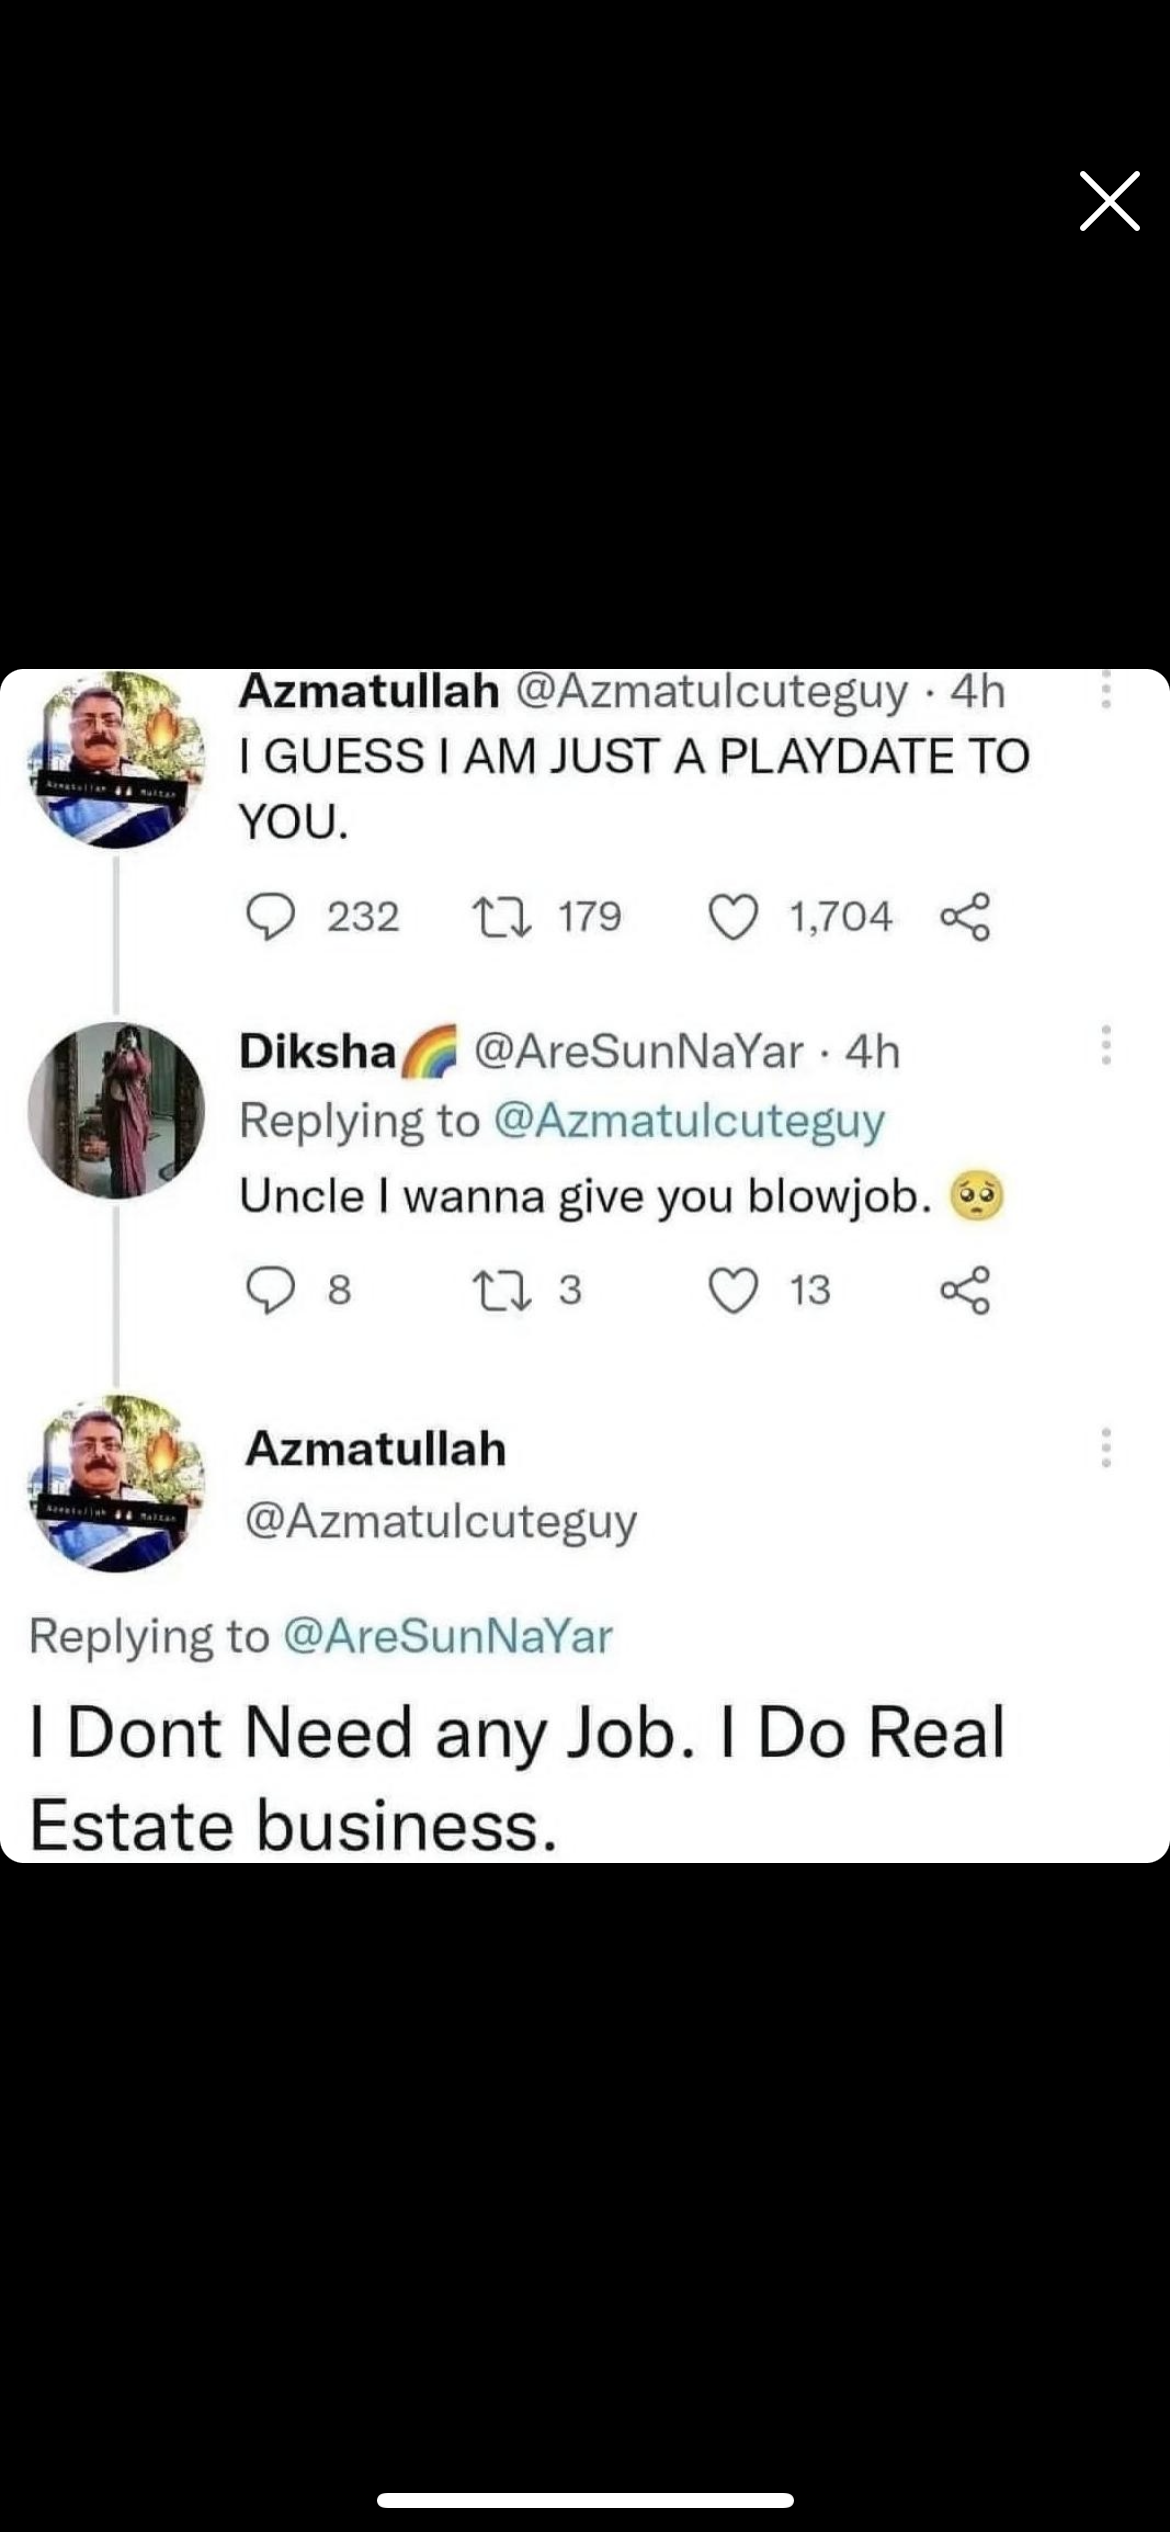View Diksha's profile picture
Image resolution: width=1170 pixels, height=2532 pixels.
point(116,1110)
